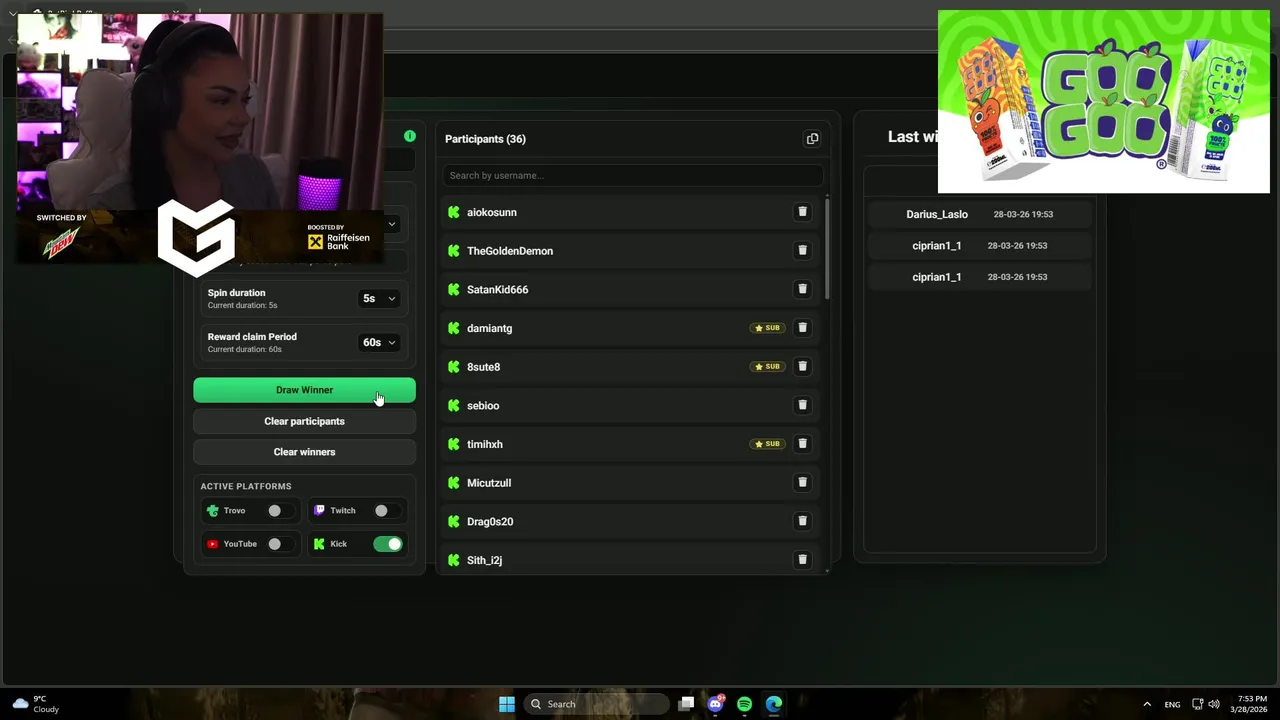This screenshot has width=1280, height=720.
Task: Show hidden system tray icons
Action: click(x=1147, y=704)
